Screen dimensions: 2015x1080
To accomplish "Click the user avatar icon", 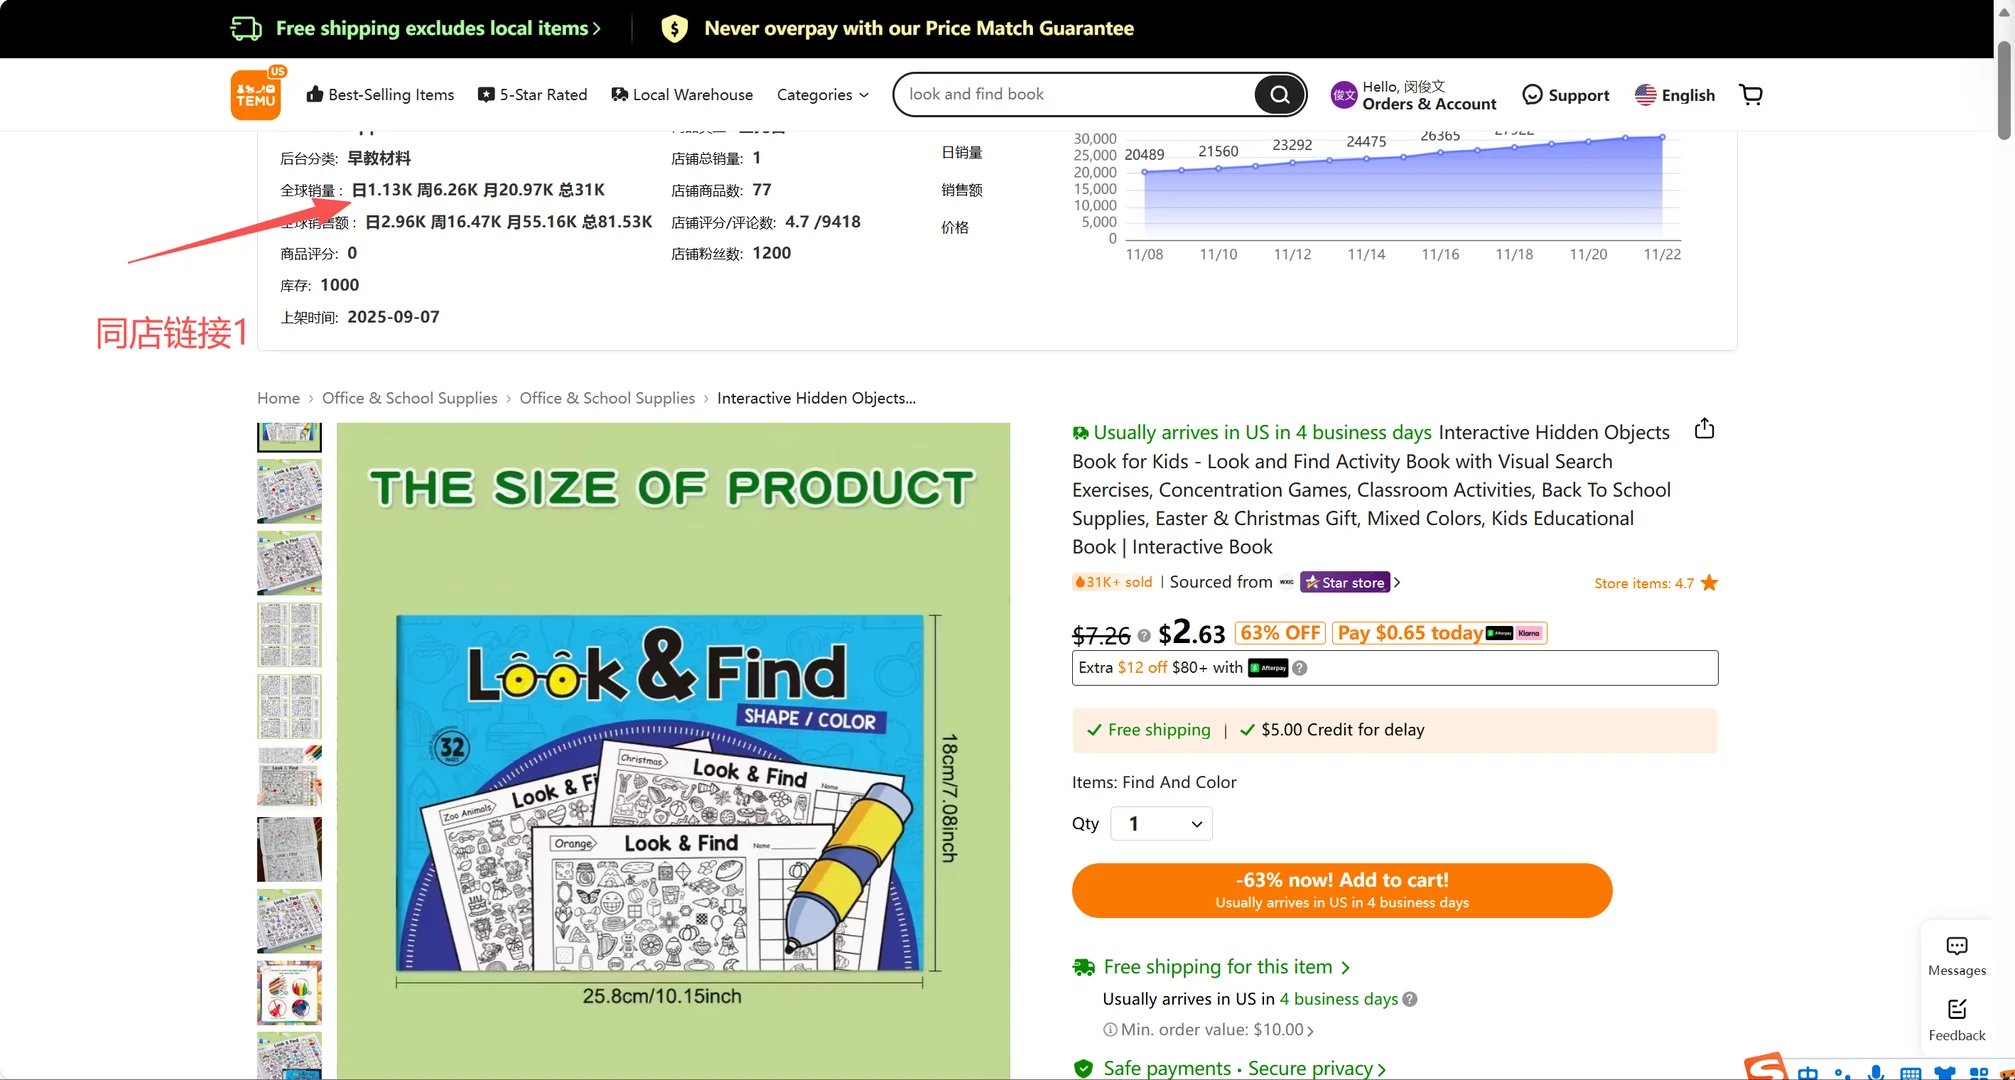I will tap(1344, 95).
